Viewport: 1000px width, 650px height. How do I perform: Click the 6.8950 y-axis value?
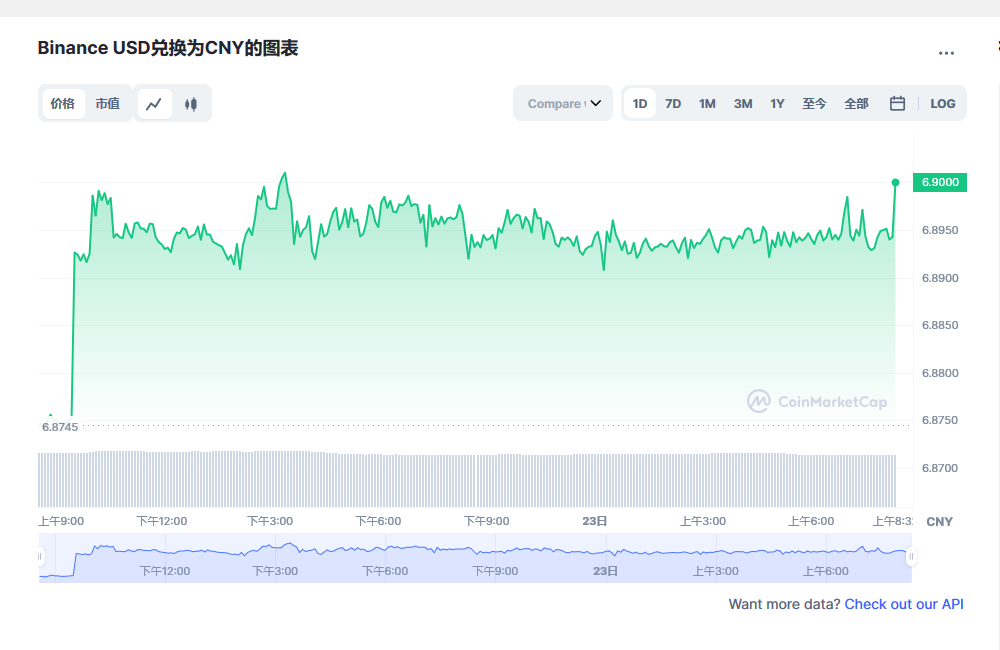(940, 230)
